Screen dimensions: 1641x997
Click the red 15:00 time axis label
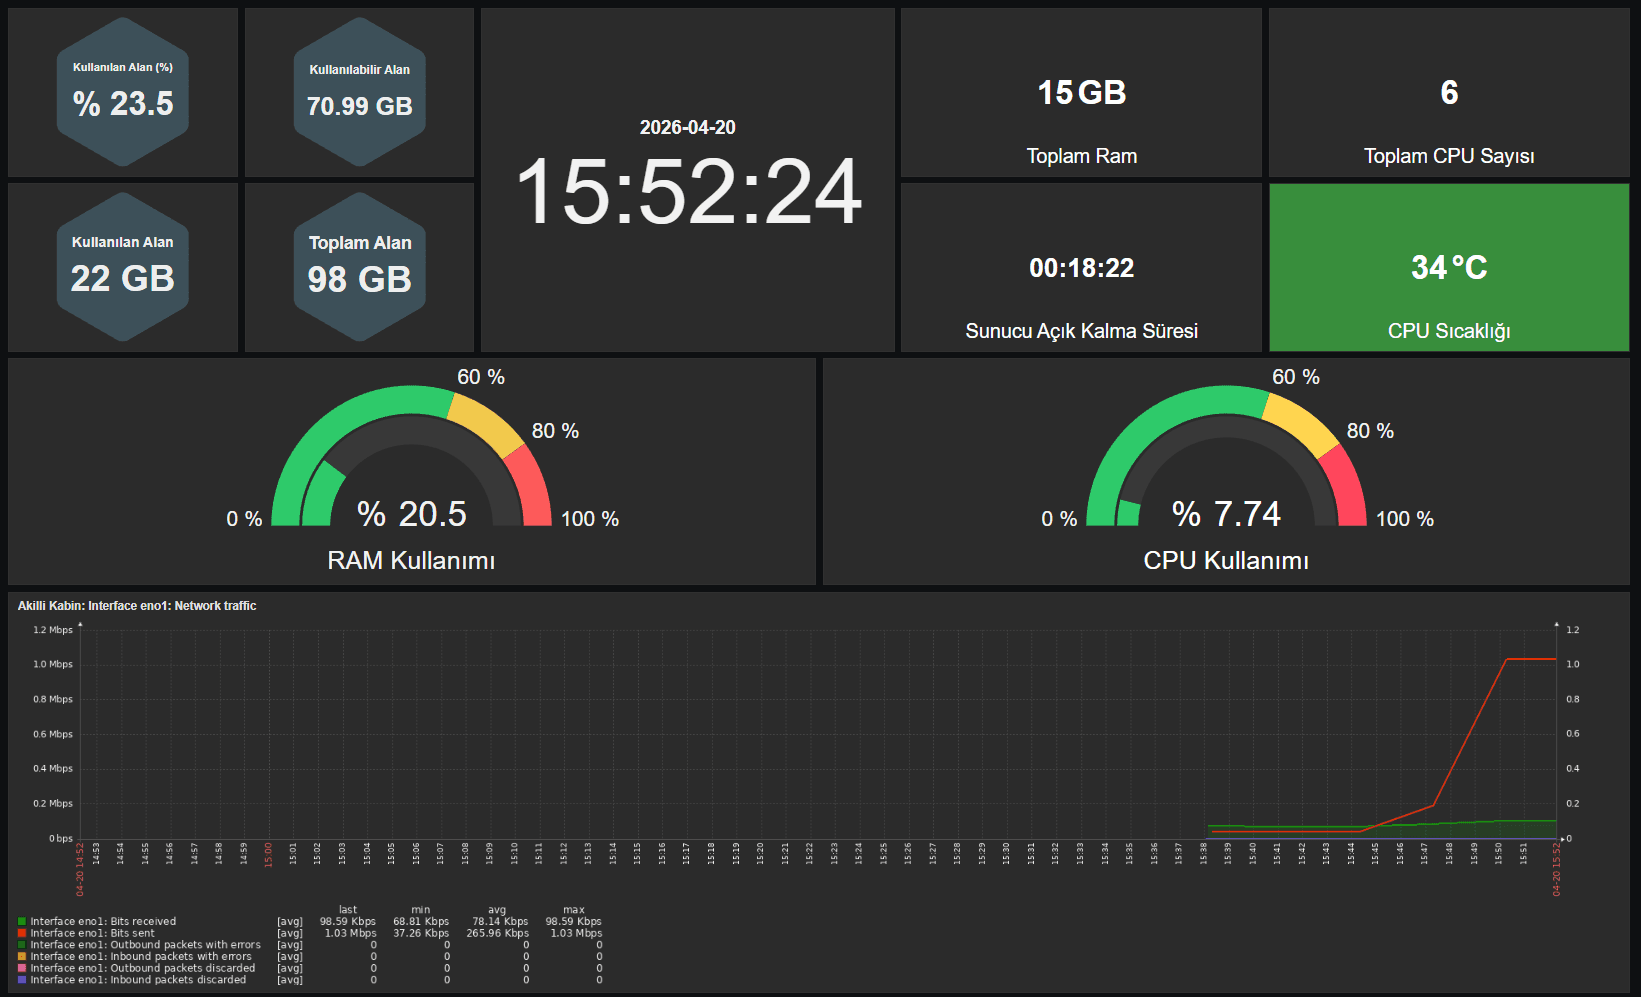click(268, 855)
